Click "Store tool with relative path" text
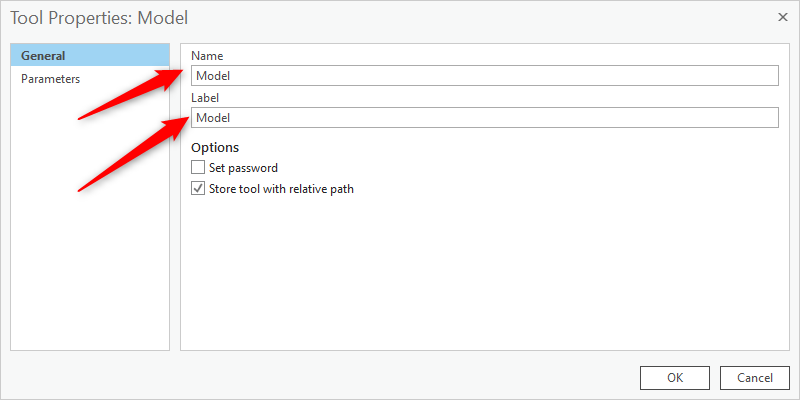The image size is (800, 400). tap(281, 189)
